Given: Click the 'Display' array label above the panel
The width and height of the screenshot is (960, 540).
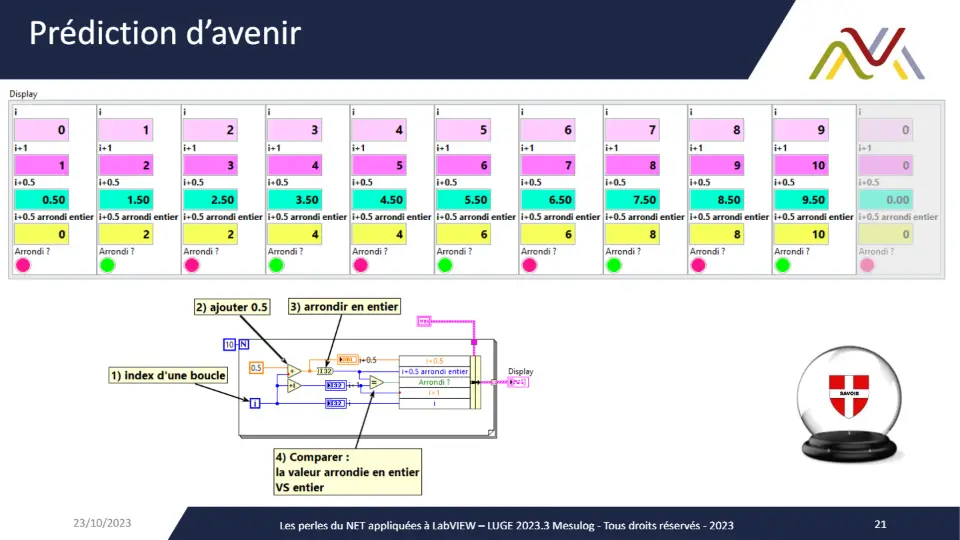Looking at the screenshot, I should (23, 94).
